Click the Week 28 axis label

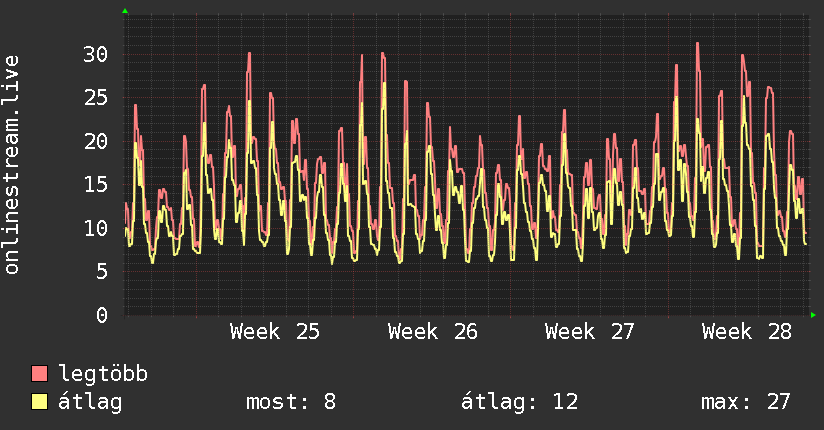pos(747,332)
